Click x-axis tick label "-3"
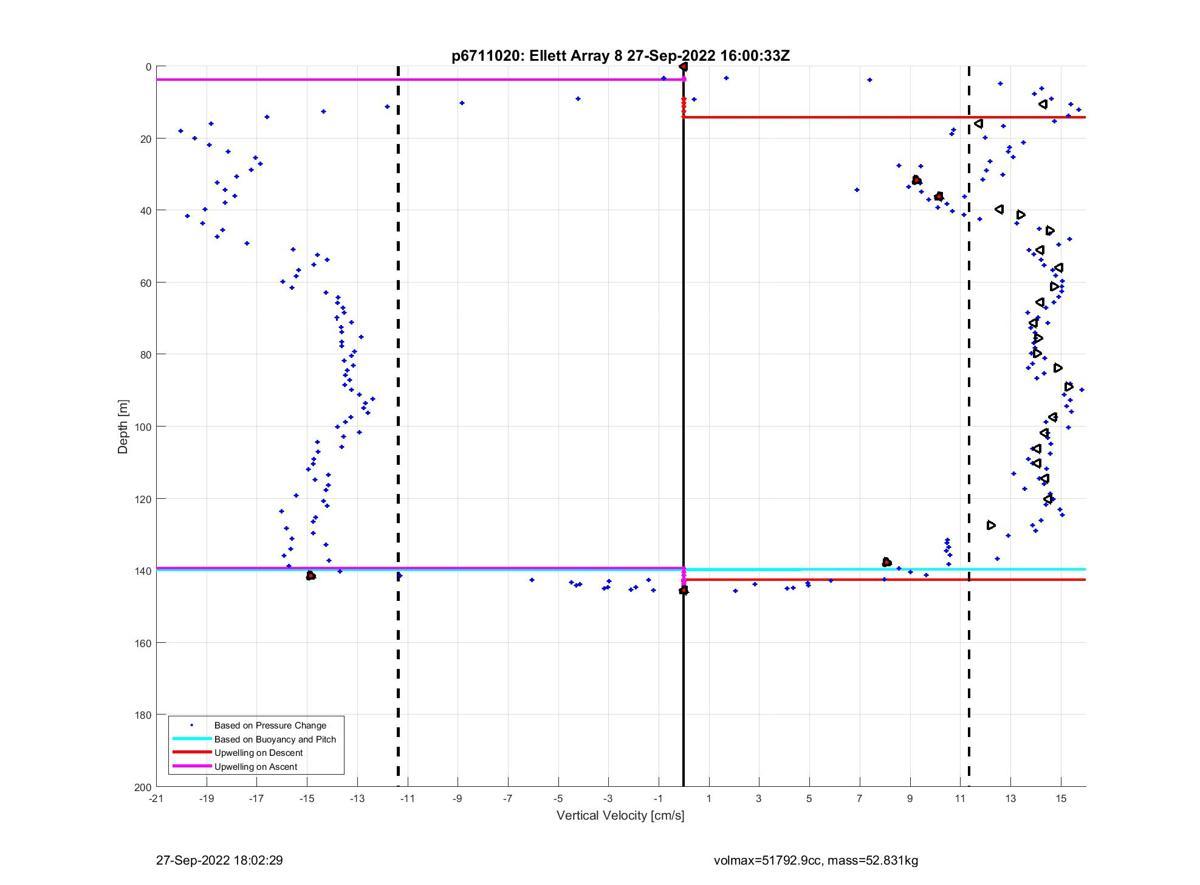Viewport: 1200px width, 885px height. pos(608,798)
